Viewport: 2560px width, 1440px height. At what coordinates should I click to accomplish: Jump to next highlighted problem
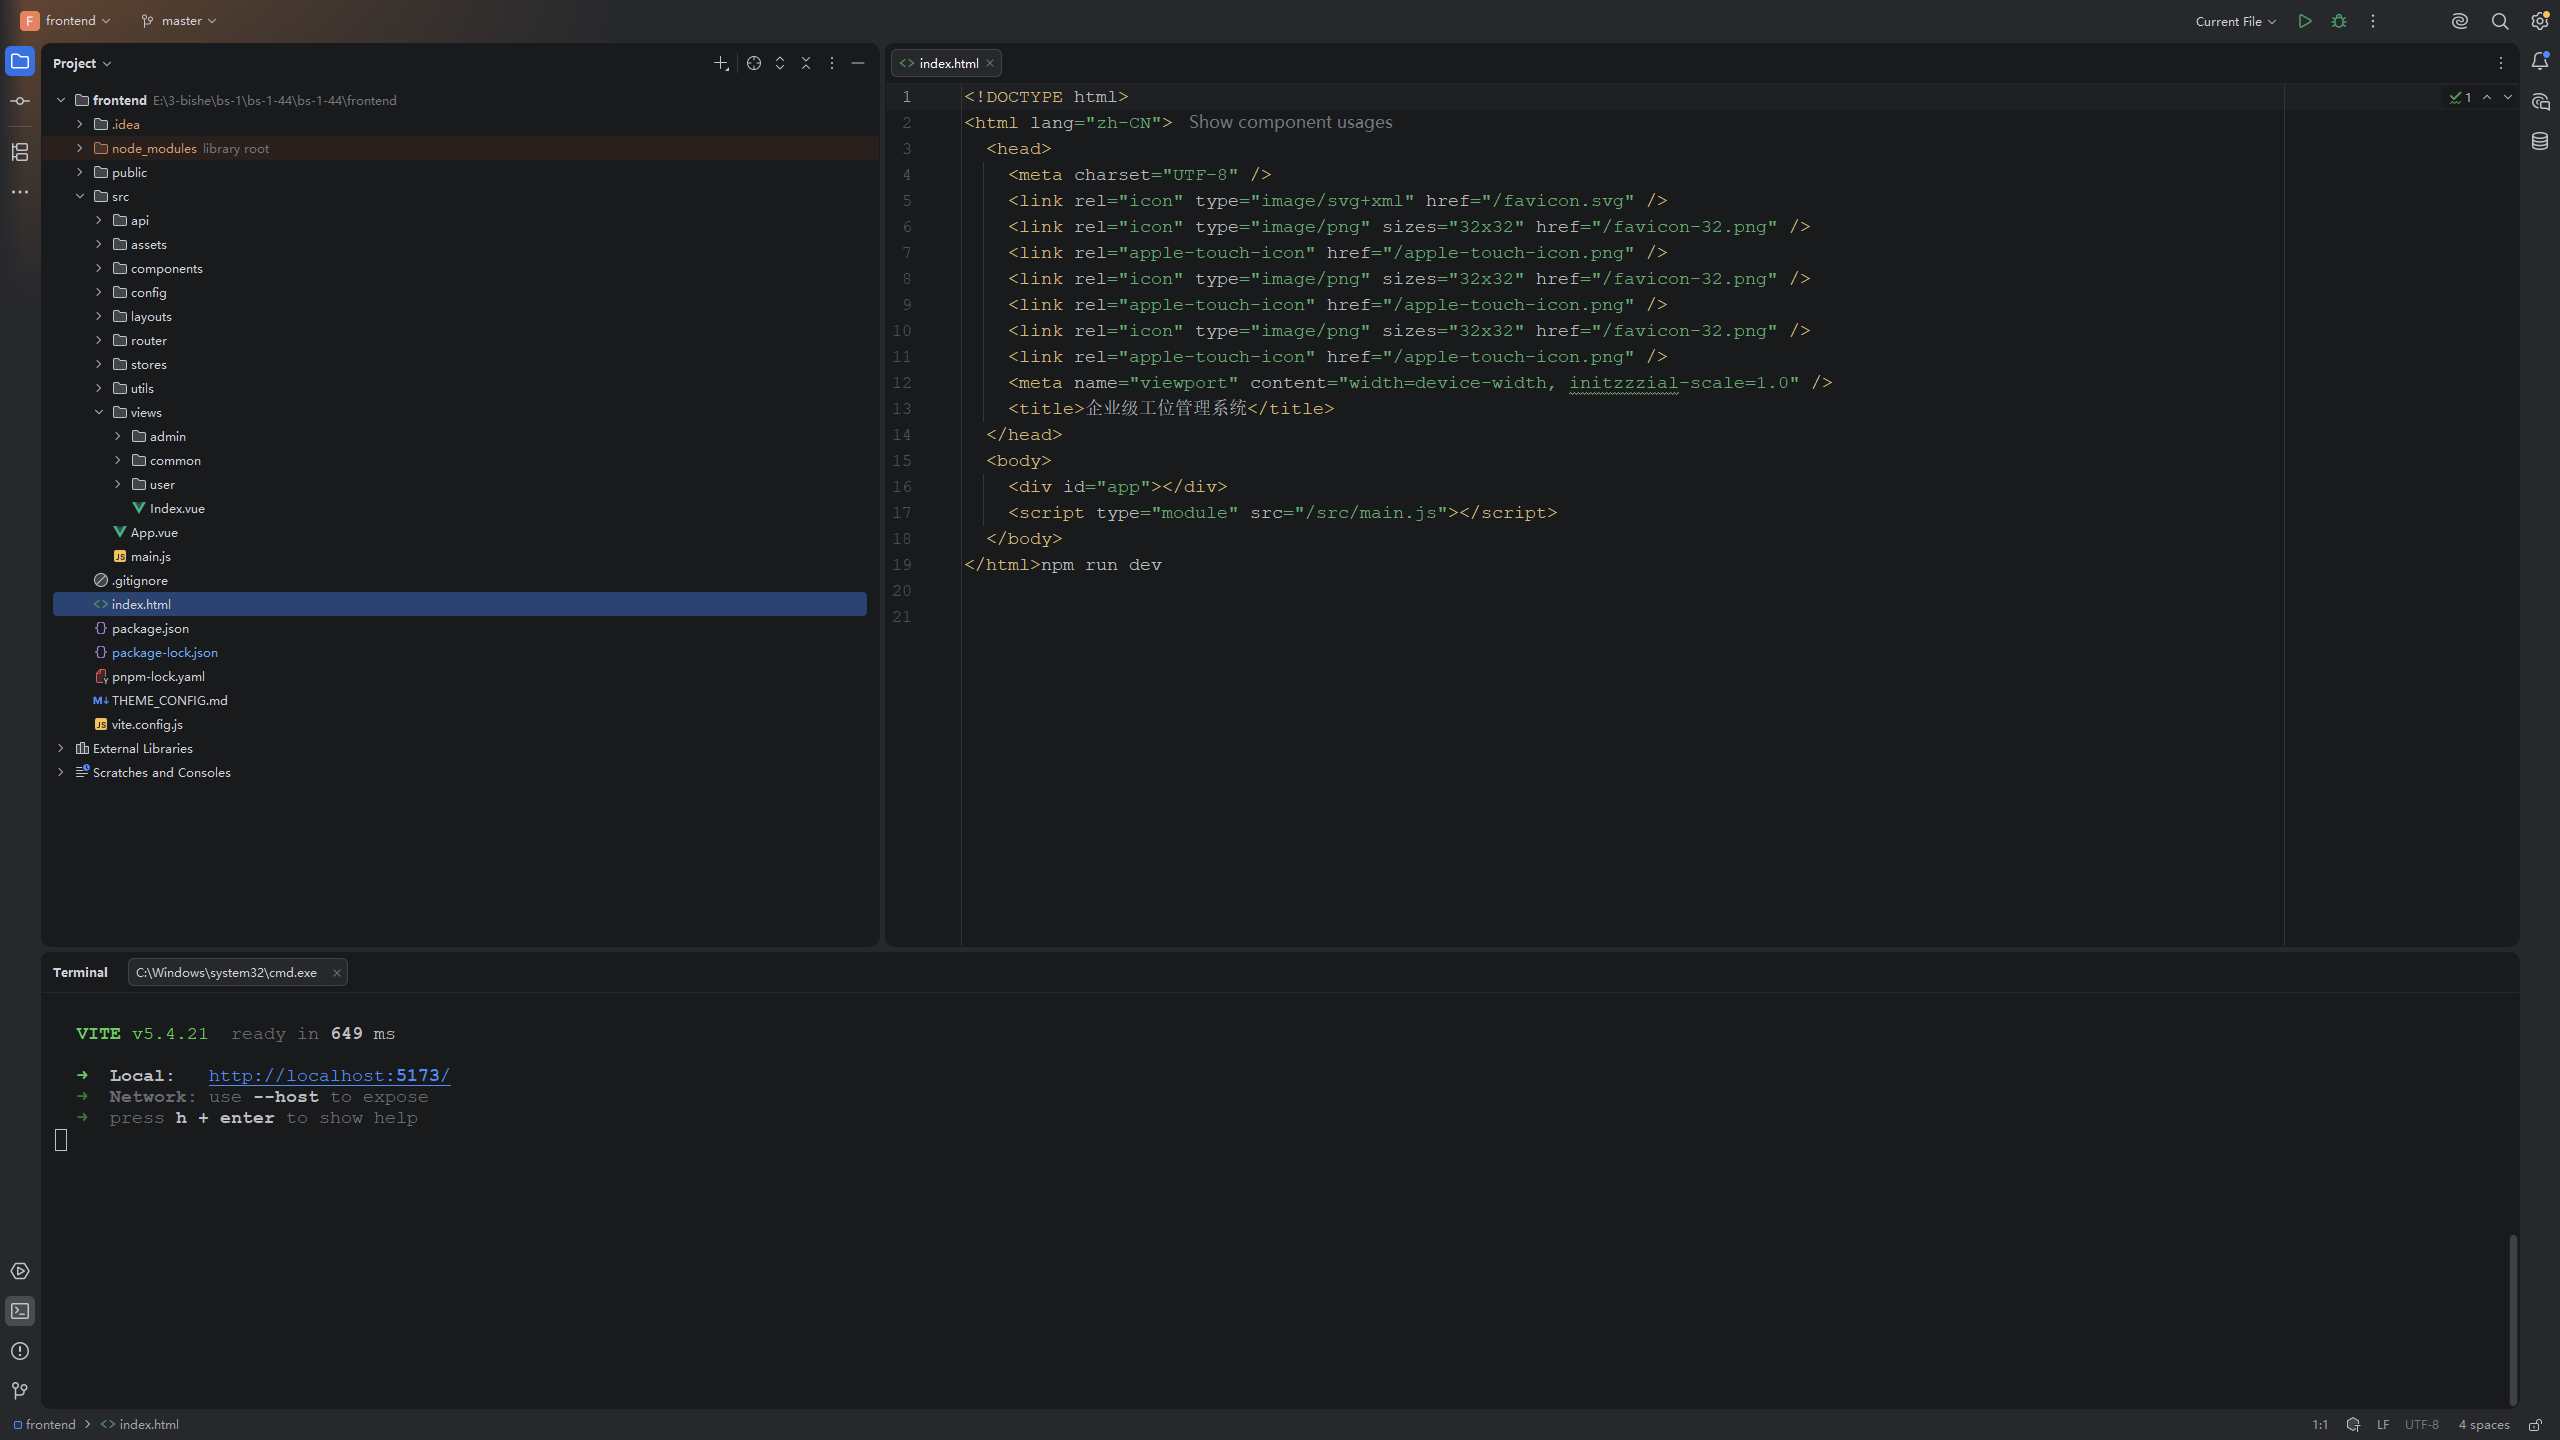click(2507, 97)
